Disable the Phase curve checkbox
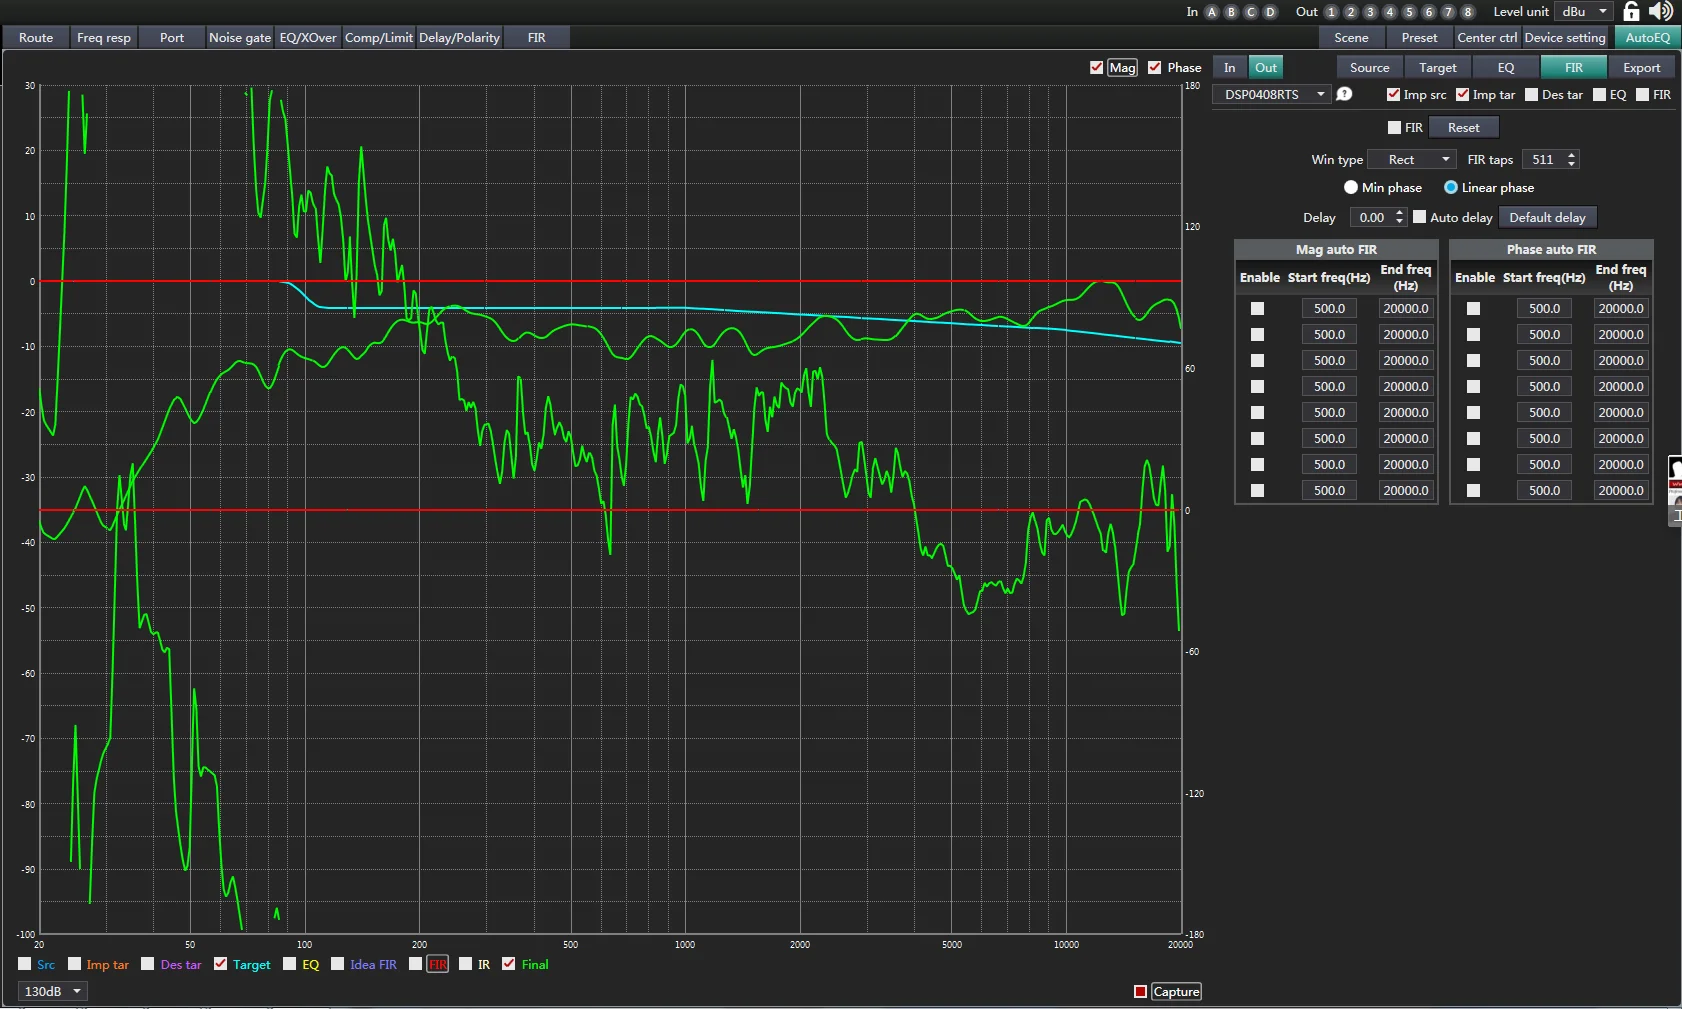1682x1009 pixels. [1155, 67]
